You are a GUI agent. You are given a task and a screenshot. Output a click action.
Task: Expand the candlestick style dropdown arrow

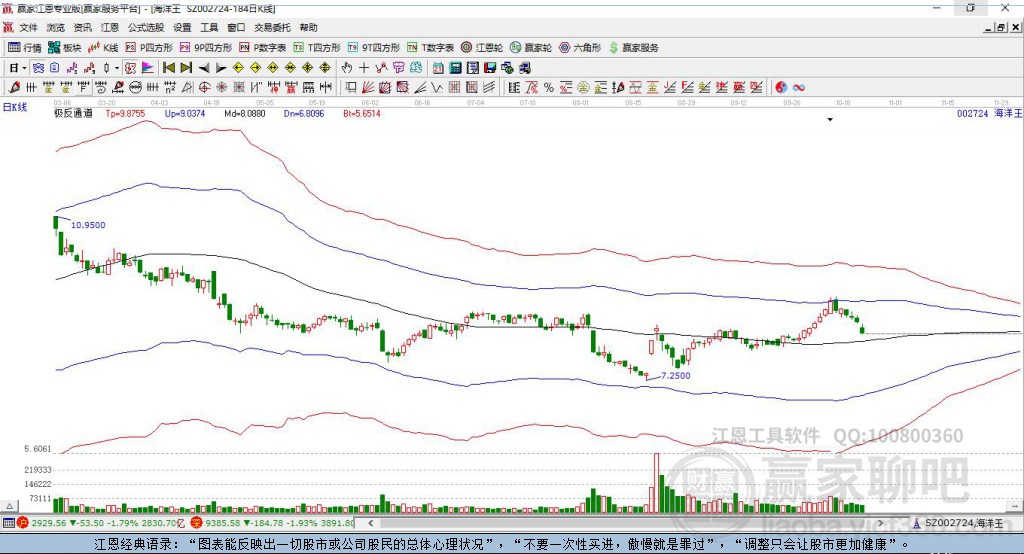pyautogui.click(x=116, y=68)
